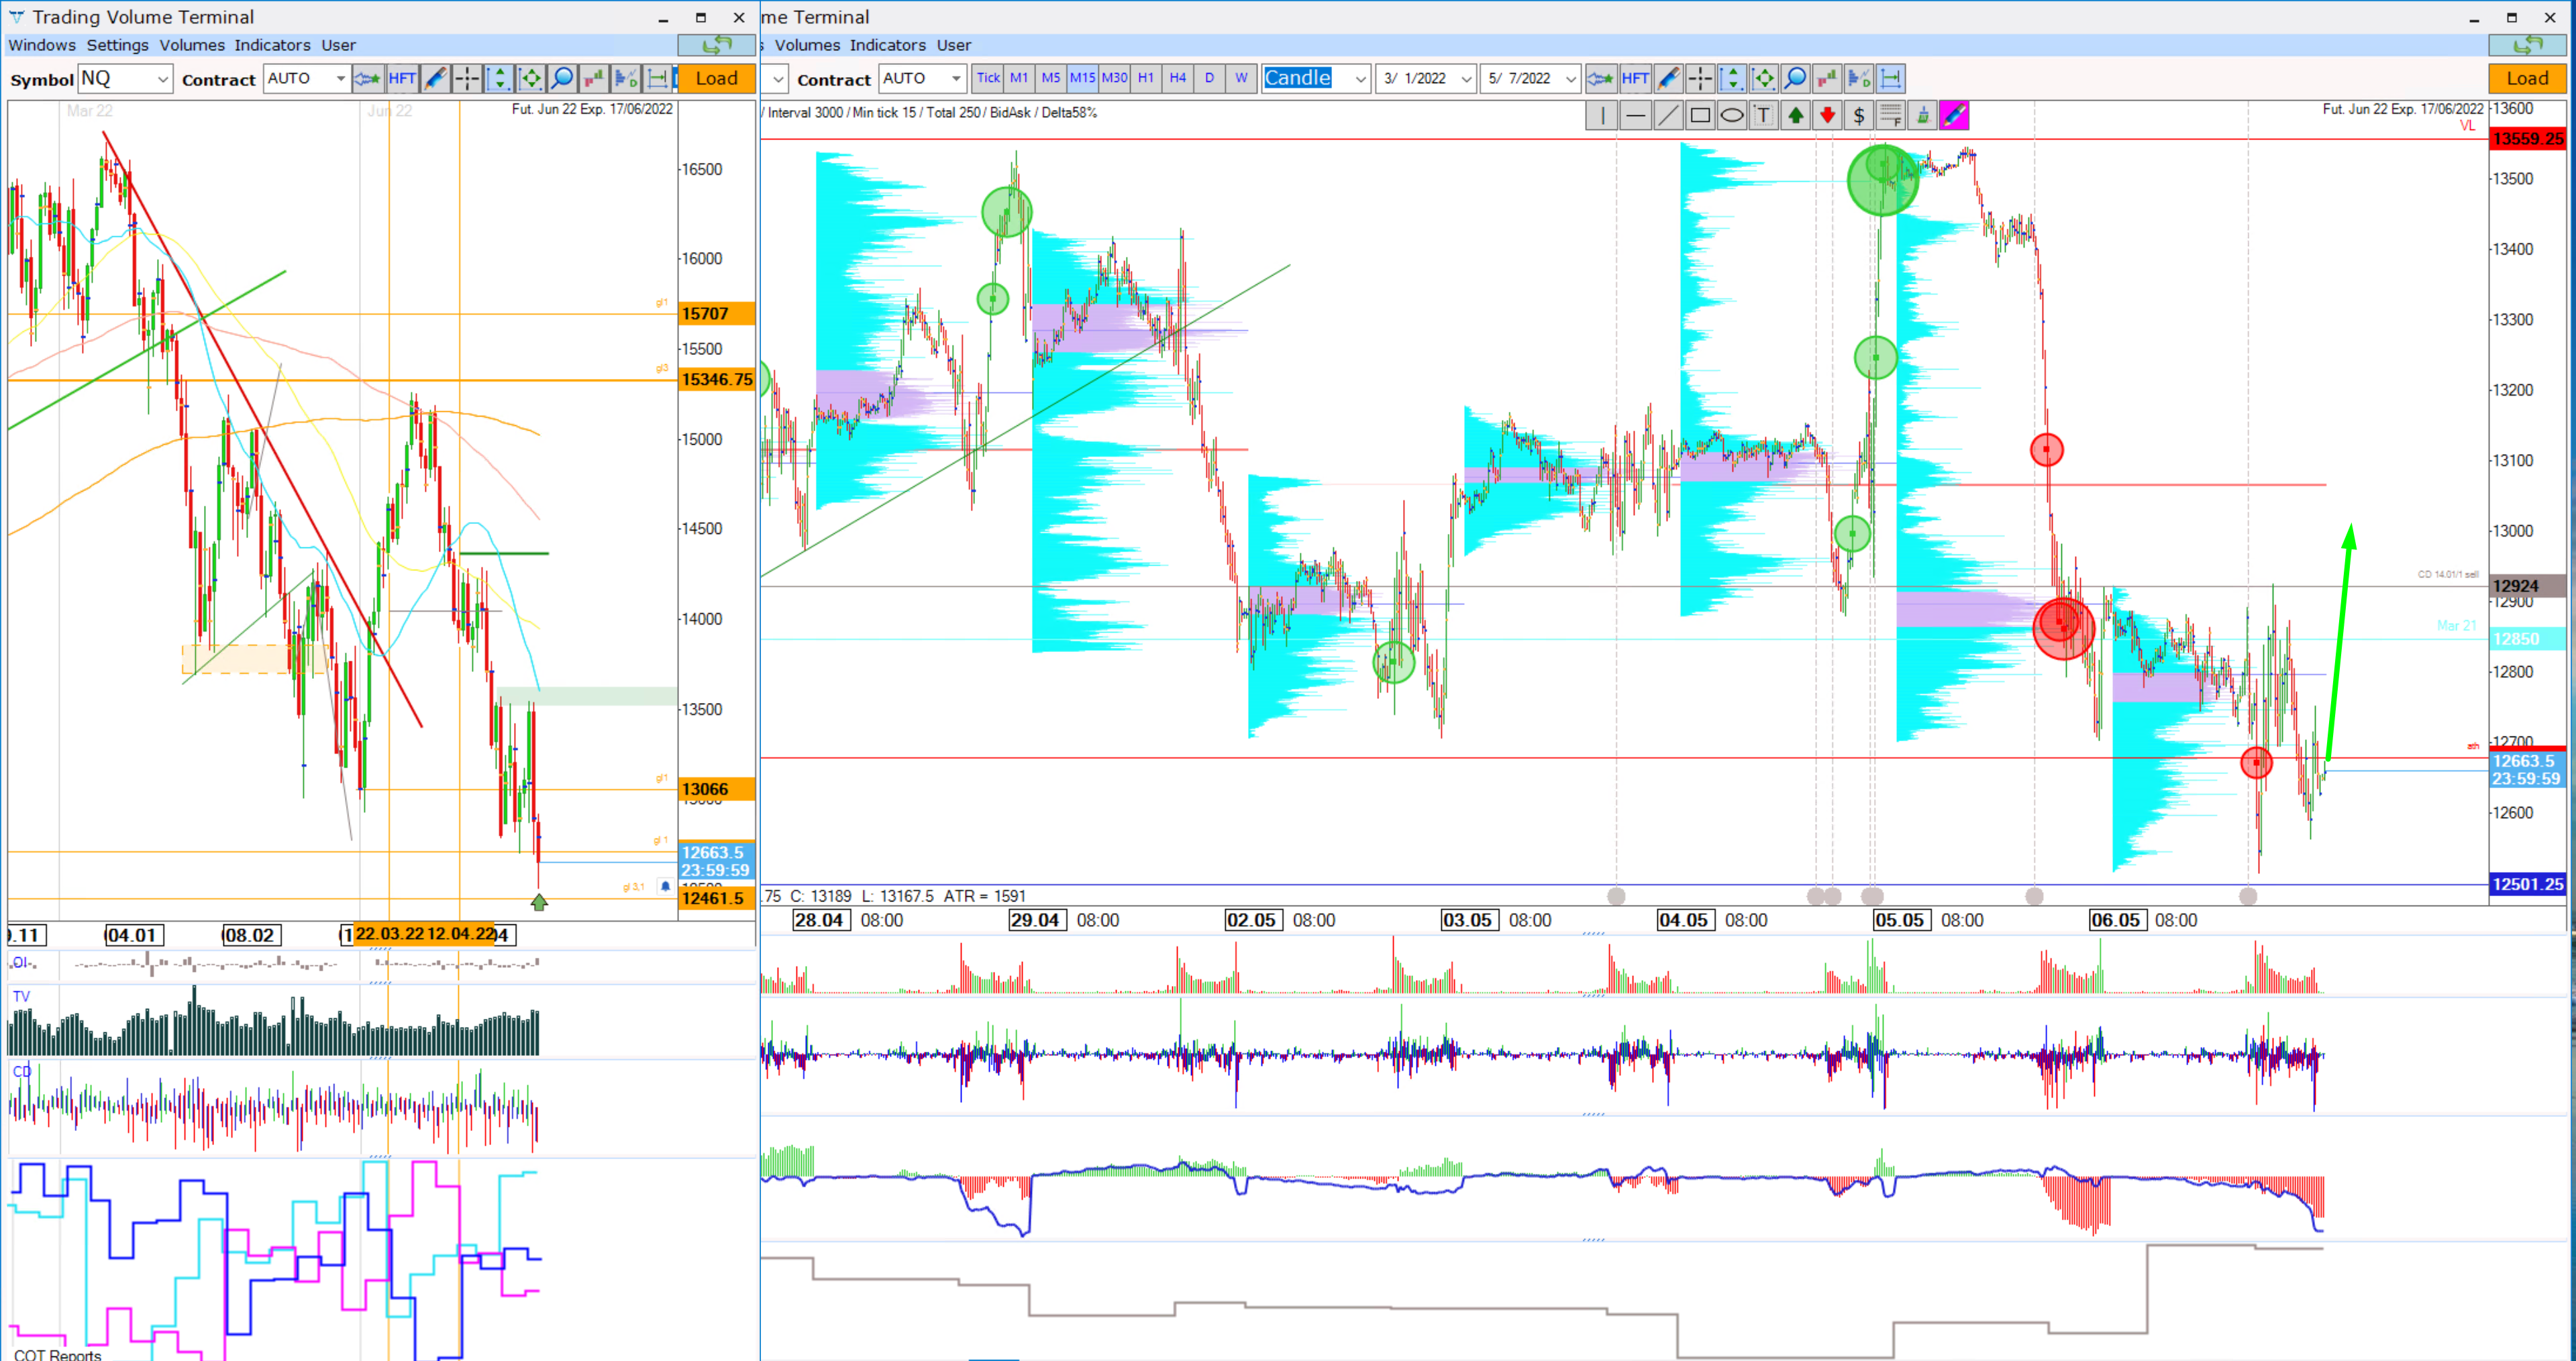Image resolution: width=2576 pixels, height=1361 pixels.
Task: Click the red-green bars icon in the left terminal
Action: [594, 78]
